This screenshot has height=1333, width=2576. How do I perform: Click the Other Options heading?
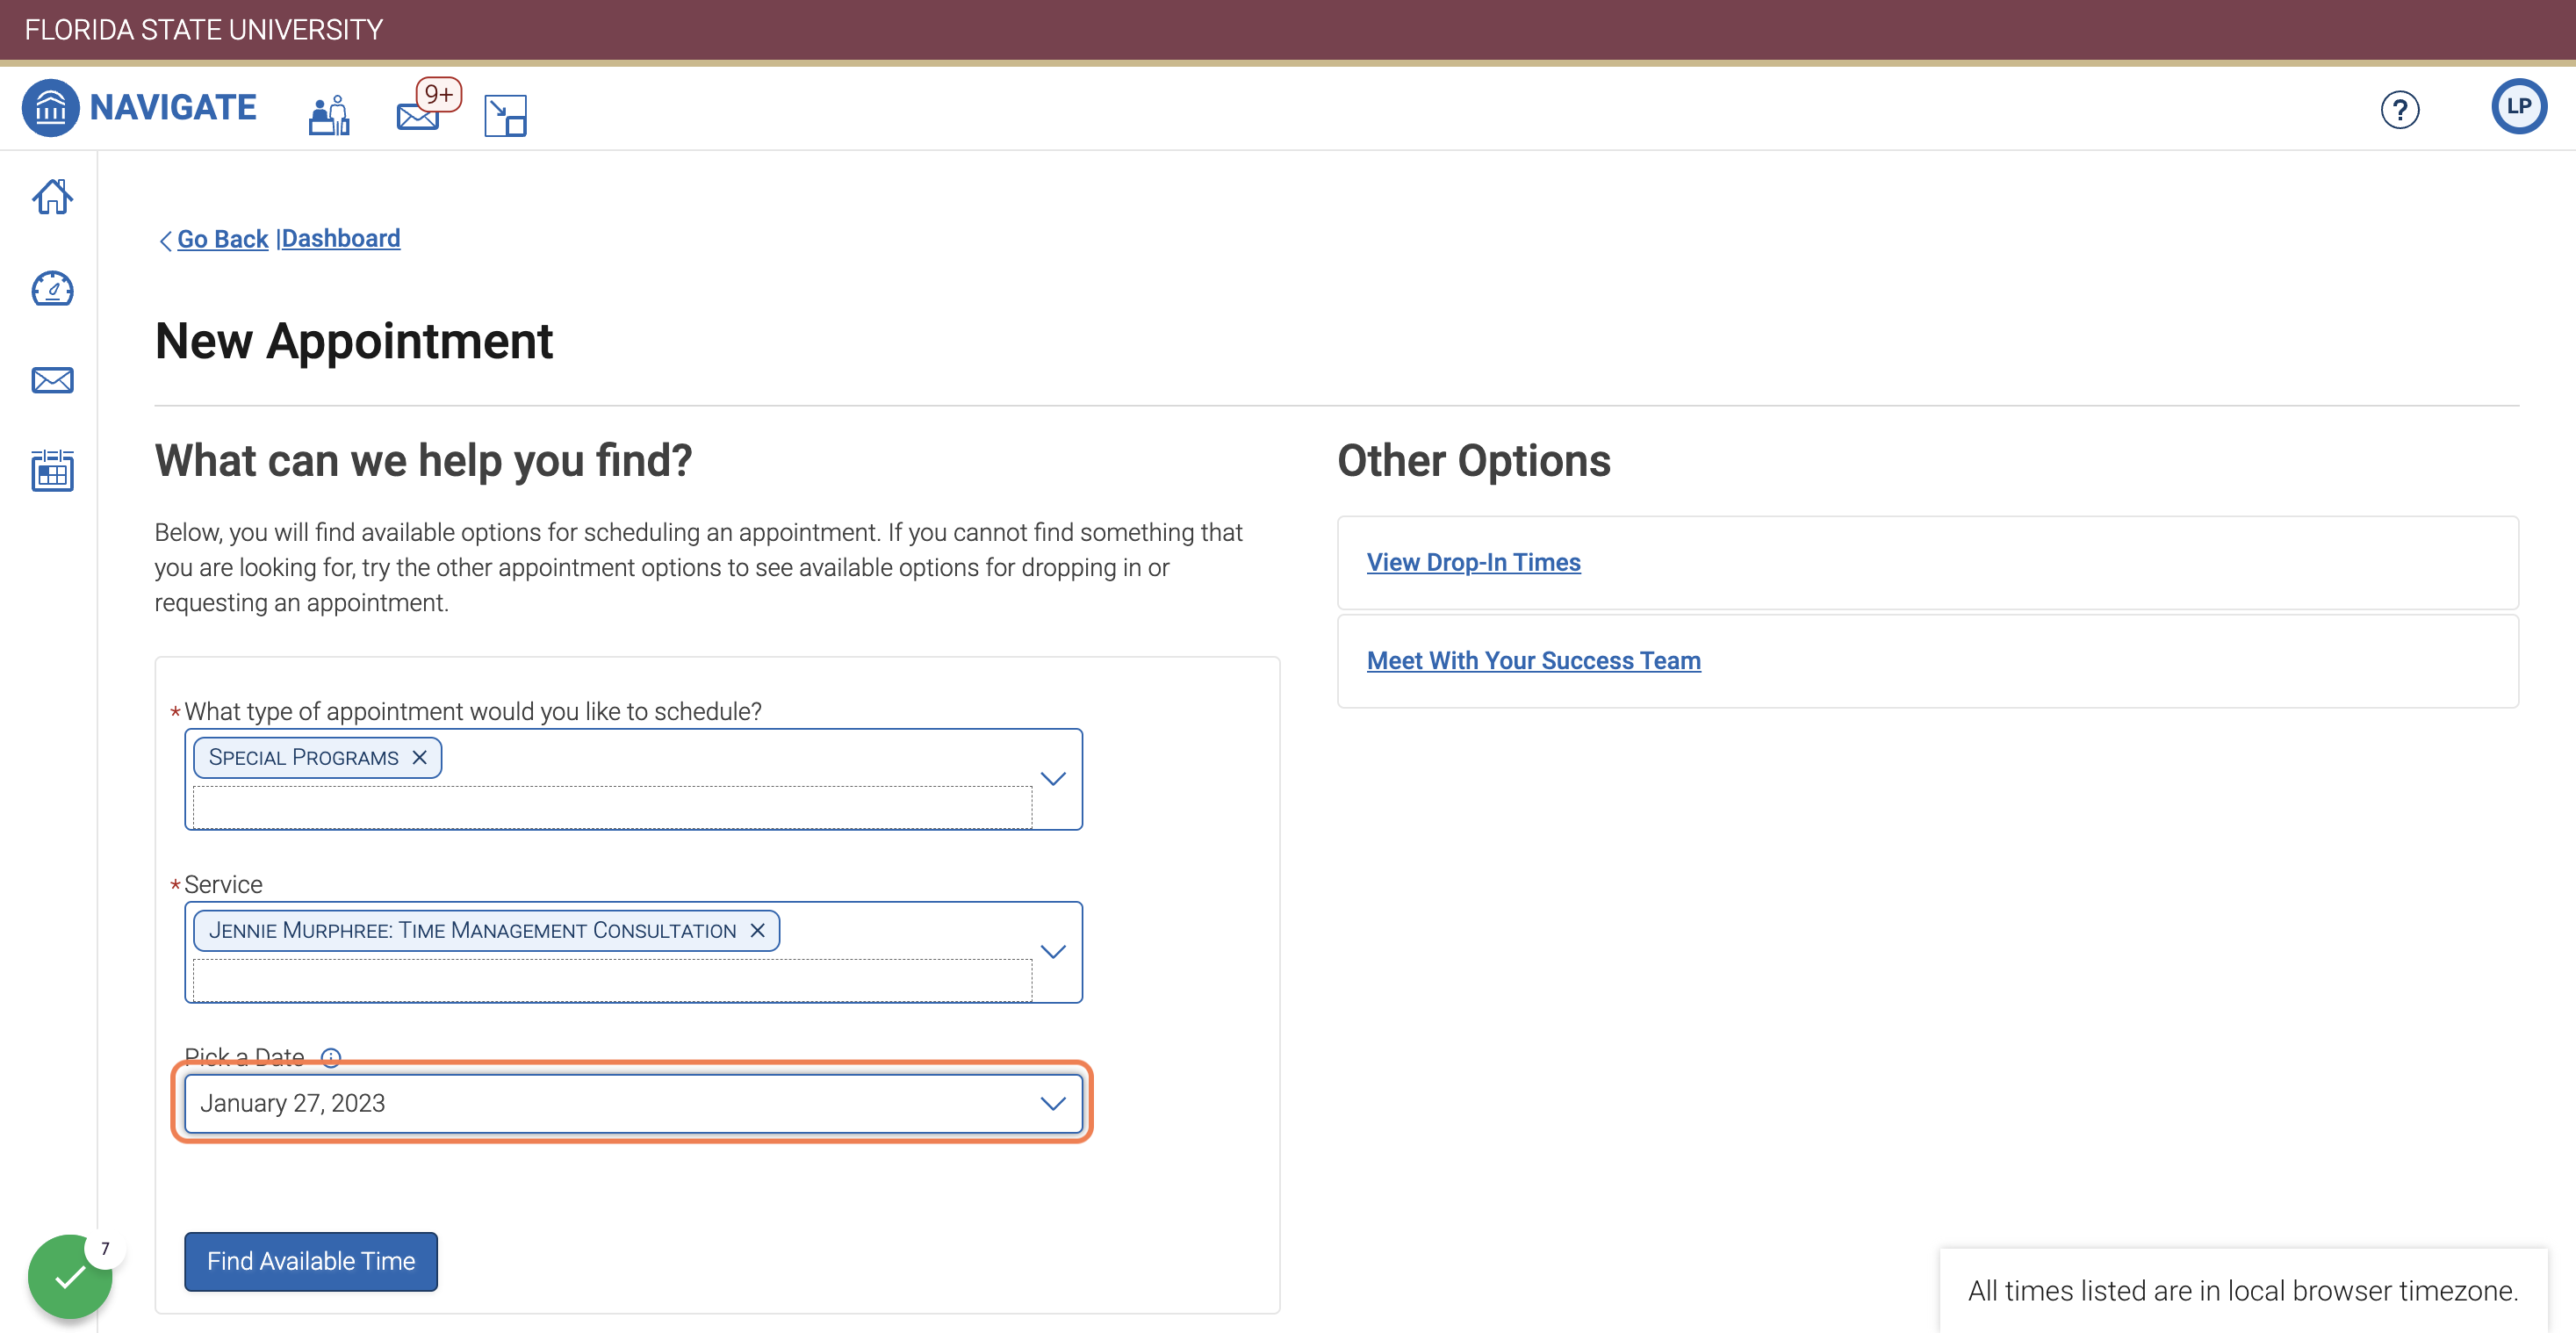click(x=1473, y=461)
